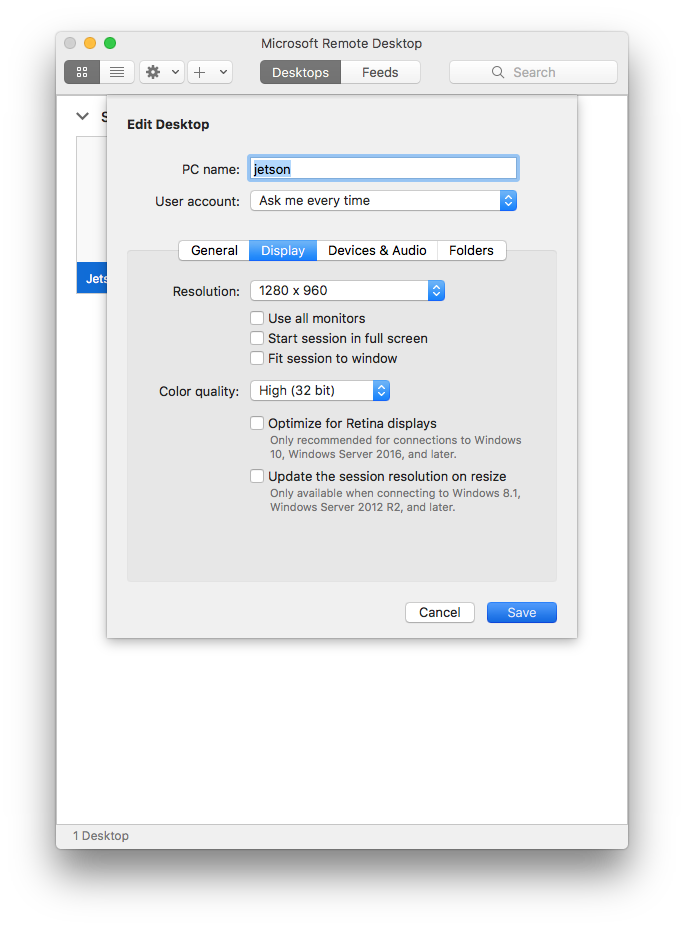Enable Optimize for Retina displays
This screenshot has height=929, width=684.
pyautogui.click(x=257, y=424)
